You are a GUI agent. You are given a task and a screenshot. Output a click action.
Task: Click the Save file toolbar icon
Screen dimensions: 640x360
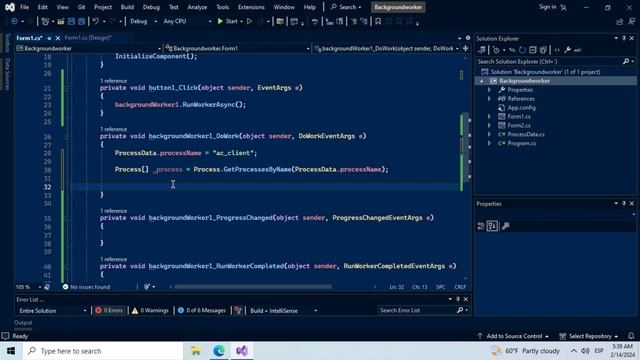click(71, 21)
